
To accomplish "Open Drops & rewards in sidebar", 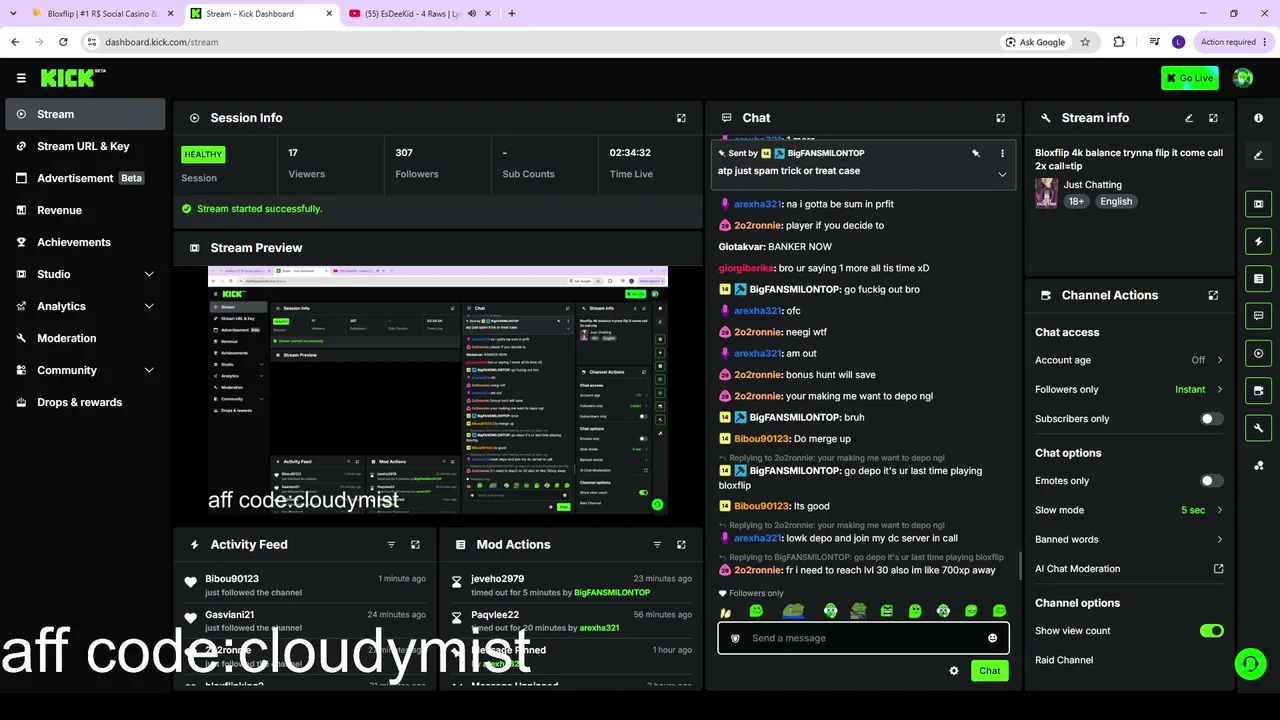I will point(85,402).
